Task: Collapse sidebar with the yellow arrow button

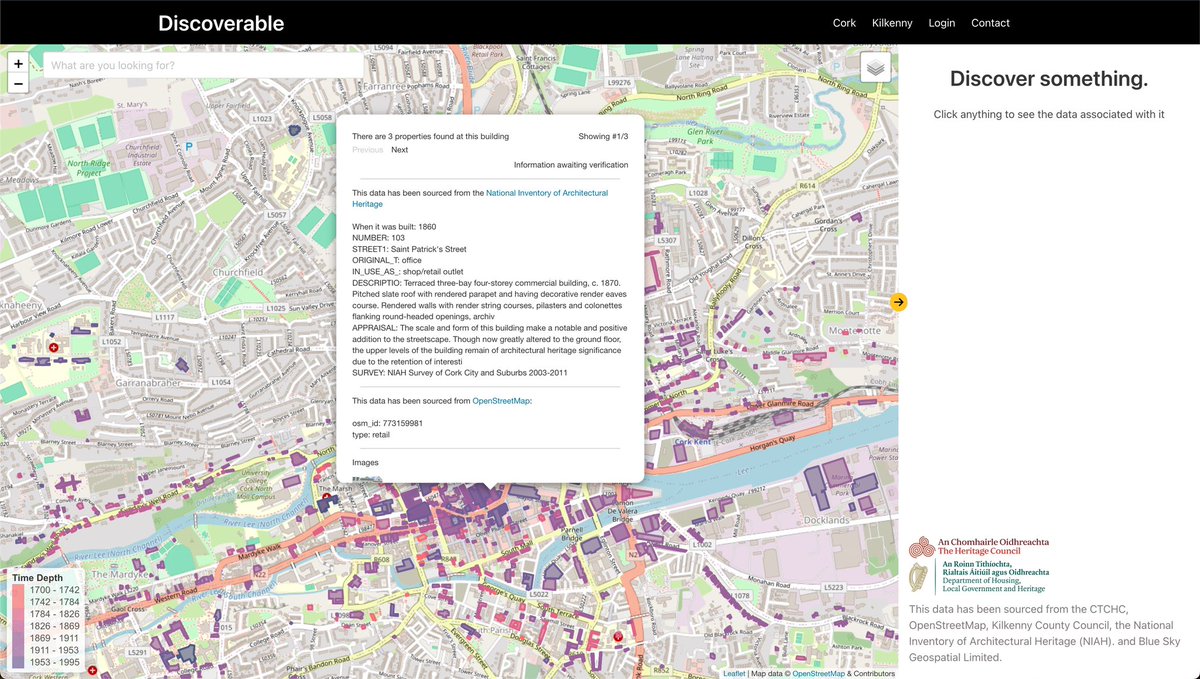Action: click(899, 302)
